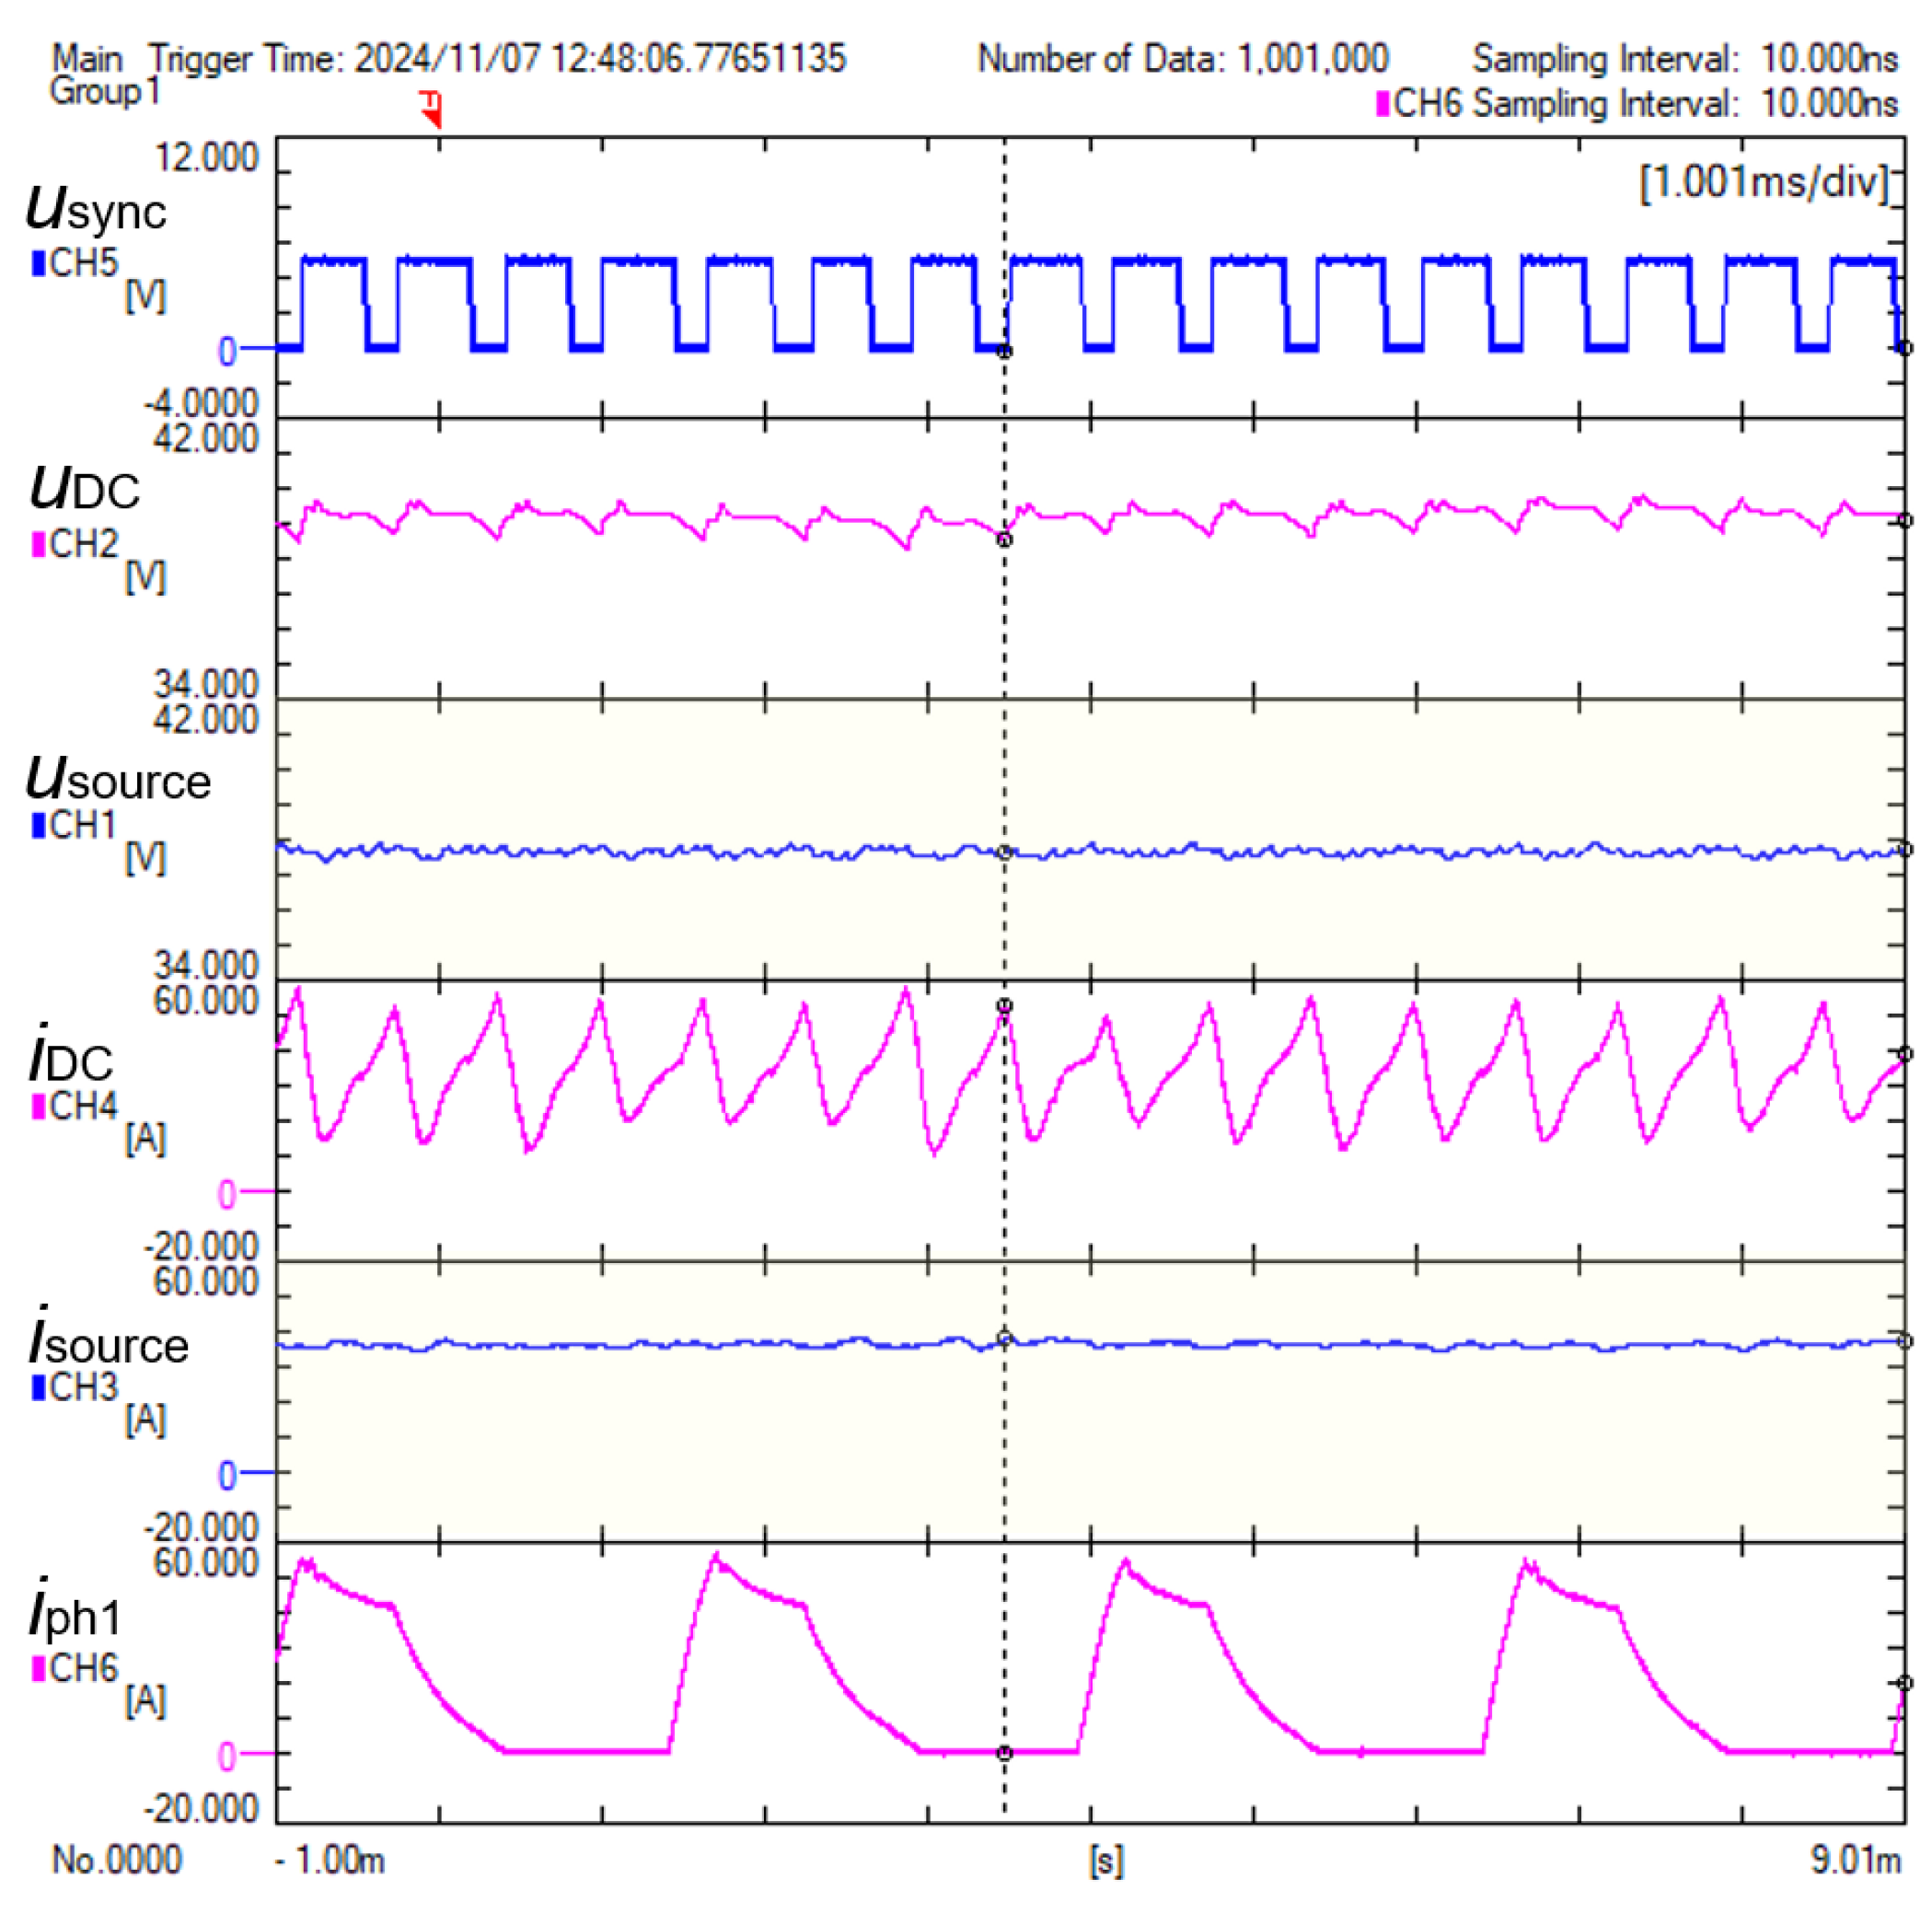
Task: Click the 9.01m end time label
Action: coord(1856,1860)
